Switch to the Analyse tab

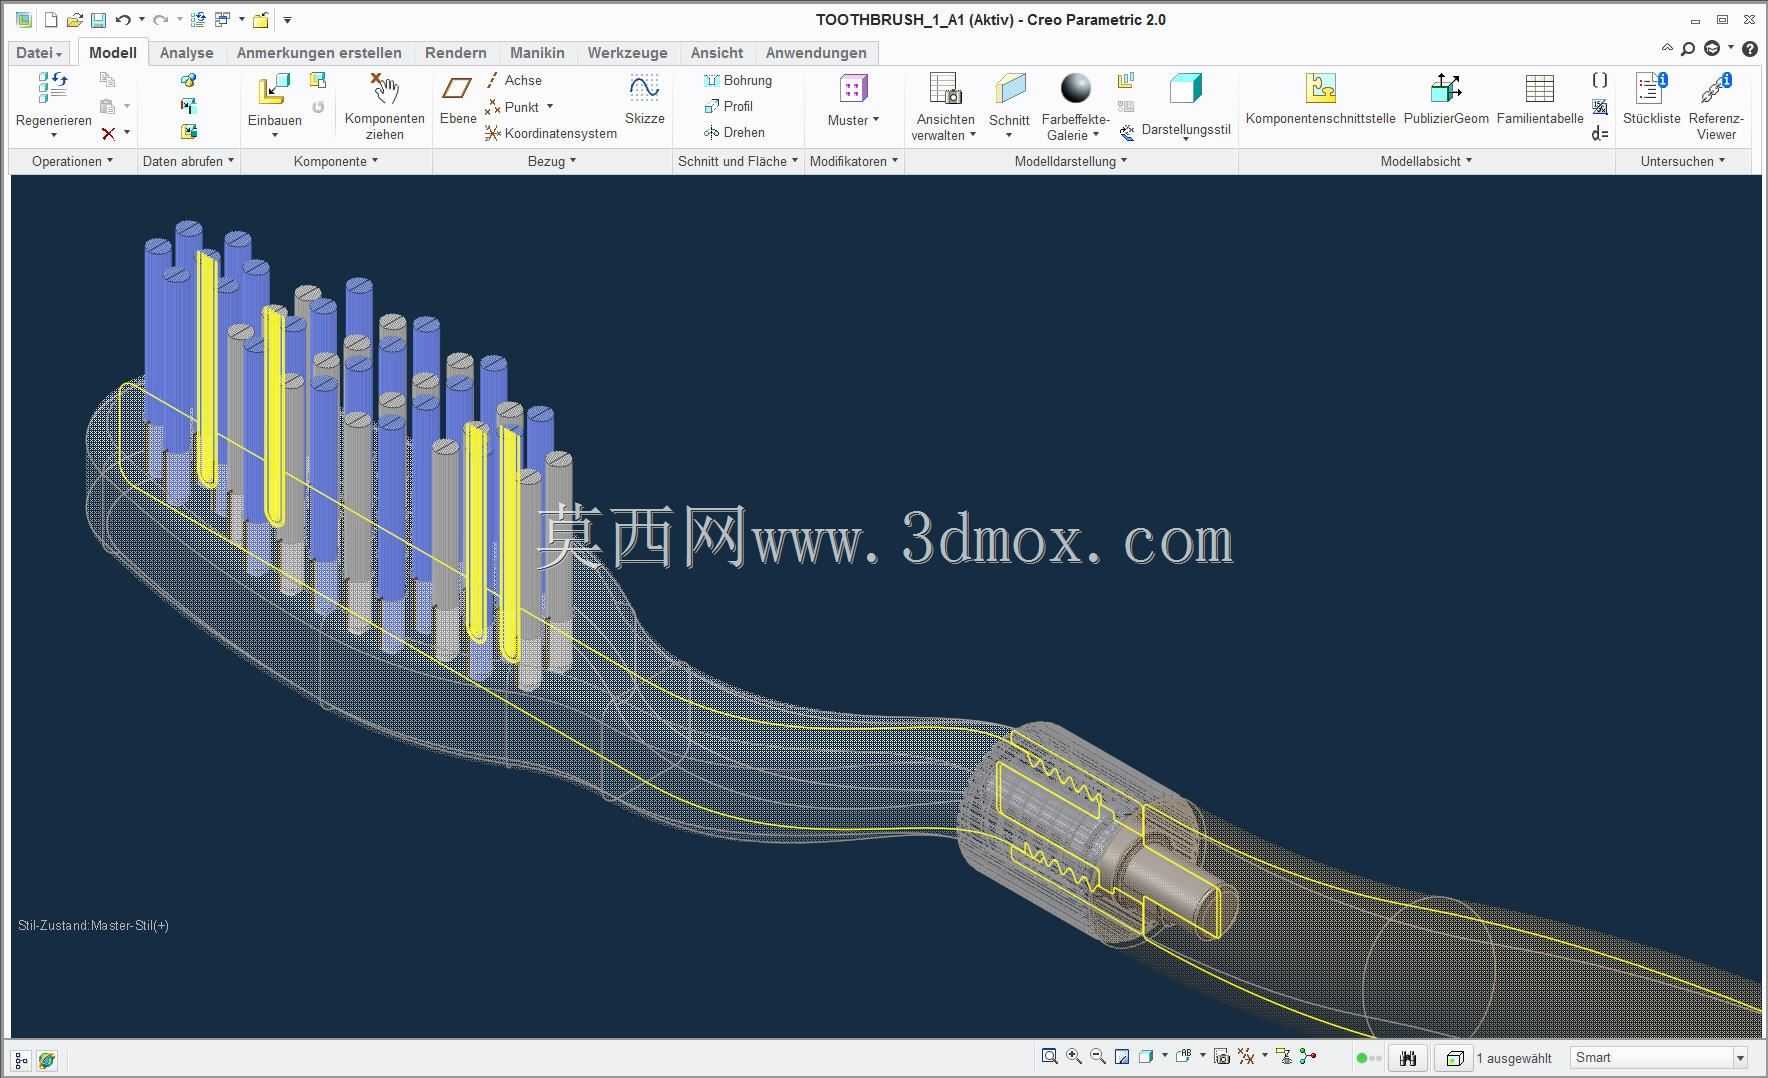[x=187, y=53]
